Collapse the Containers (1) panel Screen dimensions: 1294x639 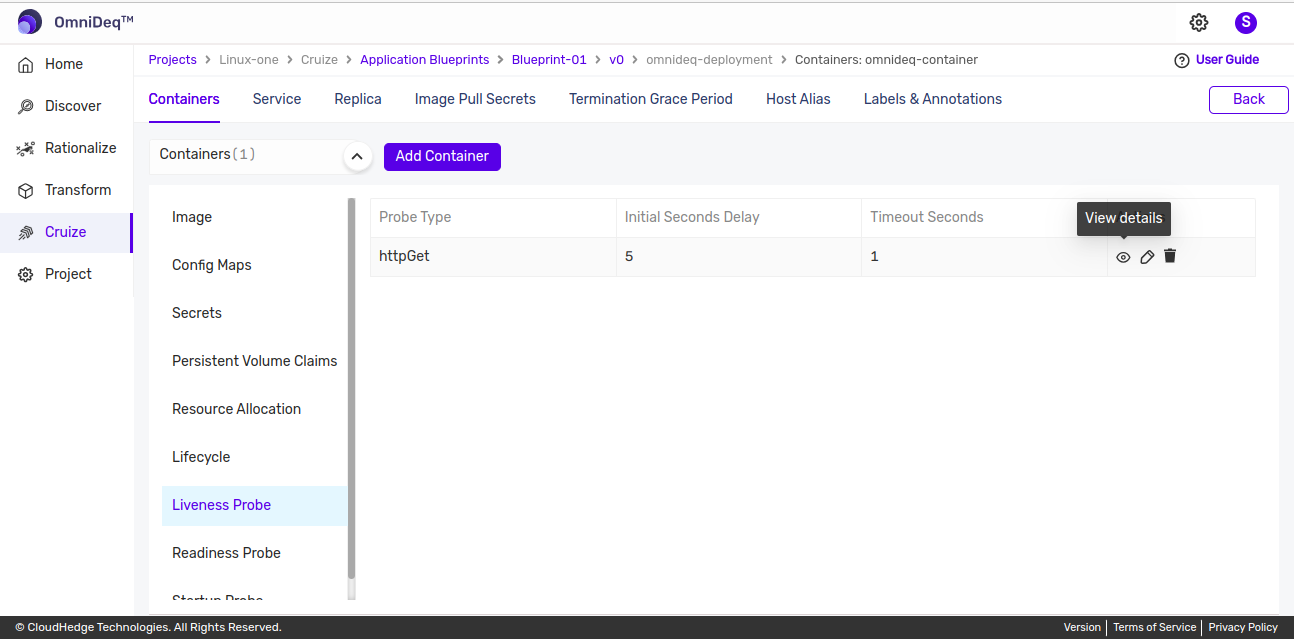coord(358,157)
